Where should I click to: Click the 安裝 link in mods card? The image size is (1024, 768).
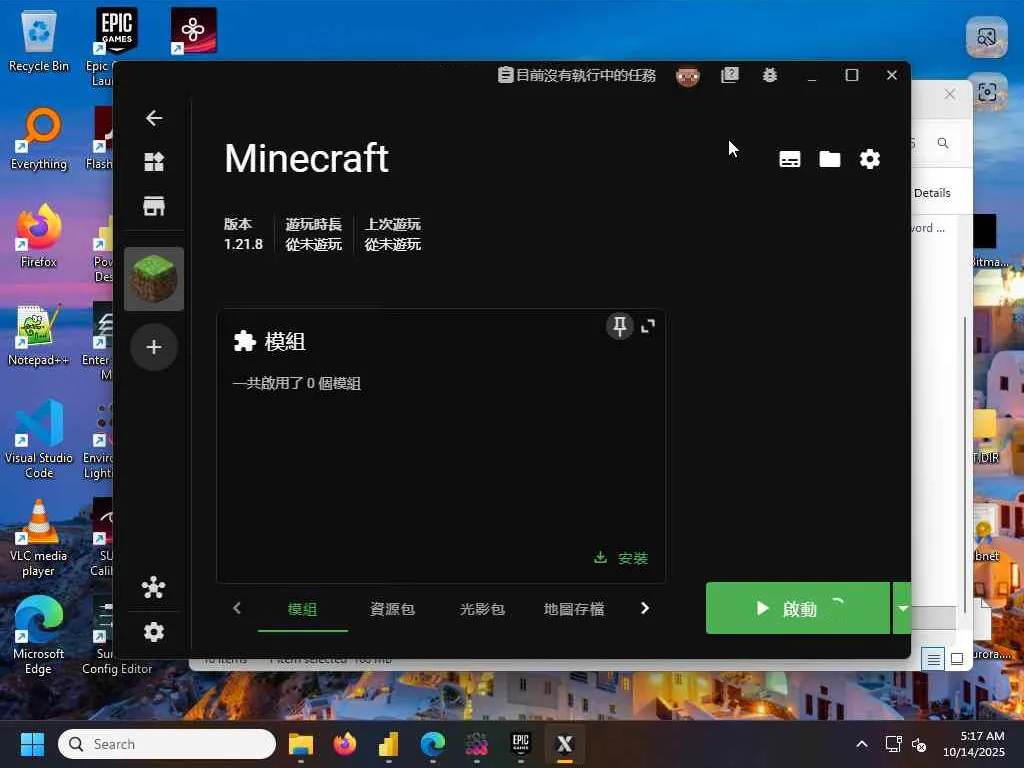pos(621,558)
